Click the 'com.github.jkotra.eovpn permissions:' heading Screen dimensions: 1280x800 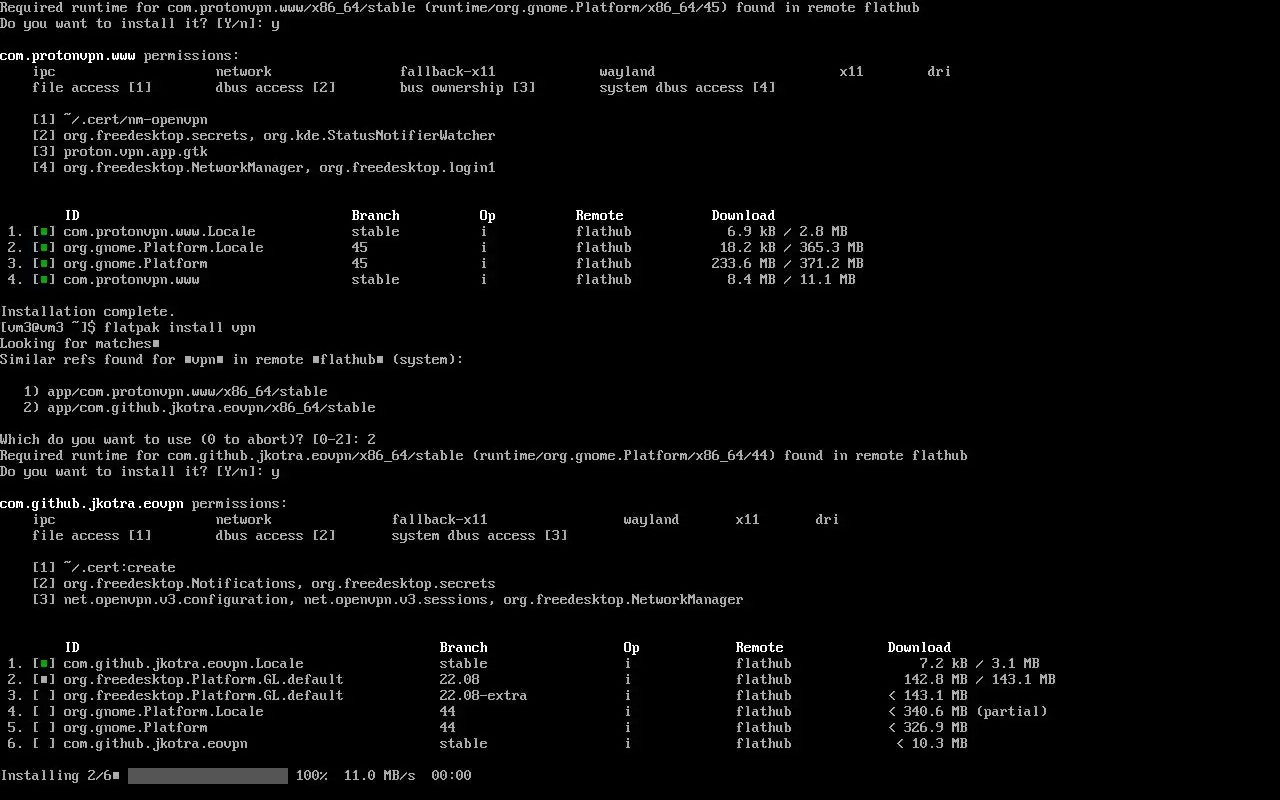point(144,504)
